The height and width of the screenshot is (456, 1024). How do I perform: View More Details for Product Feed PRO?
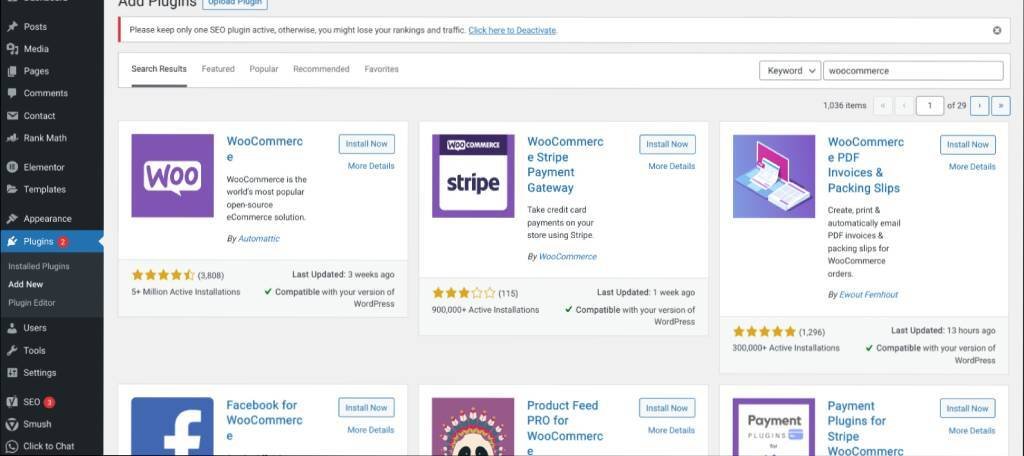(671, 430)
